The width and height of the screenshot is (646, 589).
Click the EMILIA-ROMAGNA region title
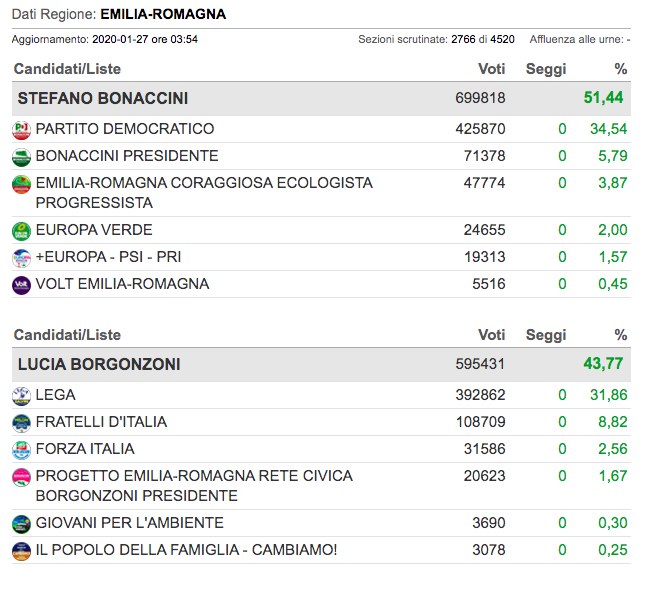(163, 14)
